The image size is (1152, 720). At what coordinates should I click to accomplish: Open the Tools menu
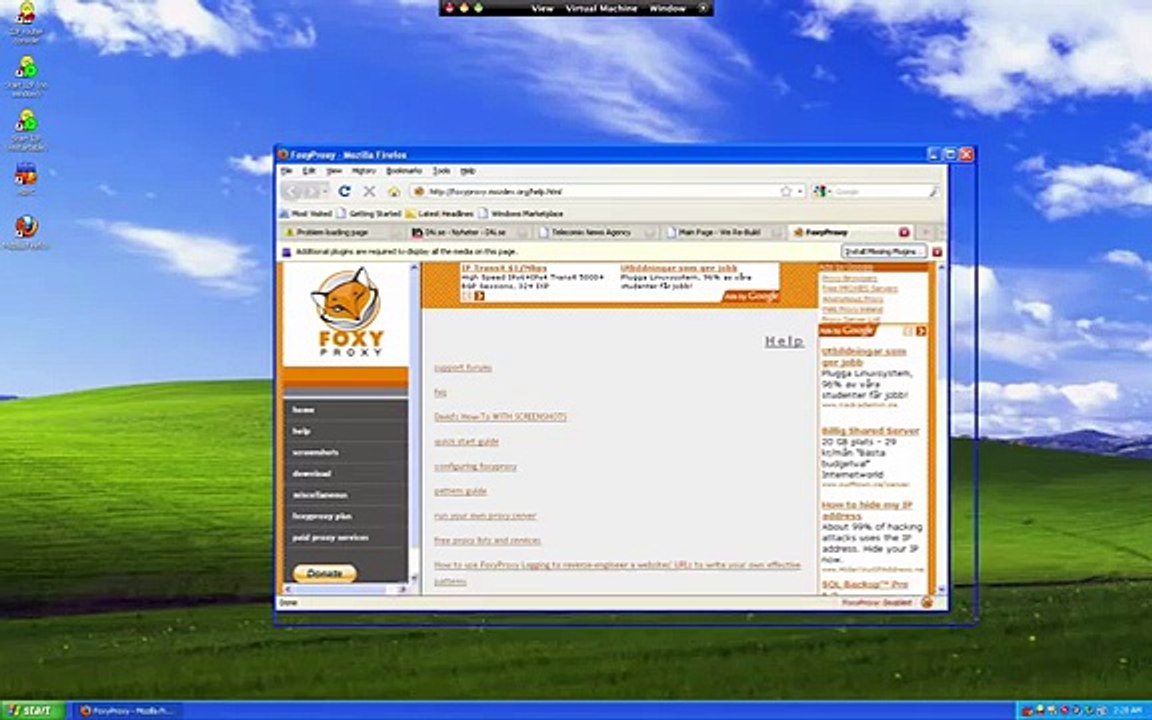(x=442, y=170)
